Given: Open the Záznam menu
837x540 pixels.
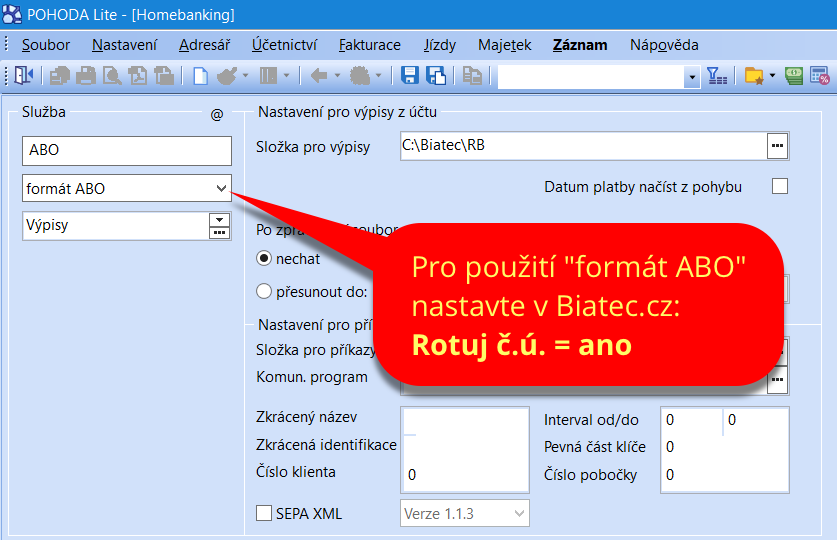Looking at the screenshot, I should tap(580, 45).
